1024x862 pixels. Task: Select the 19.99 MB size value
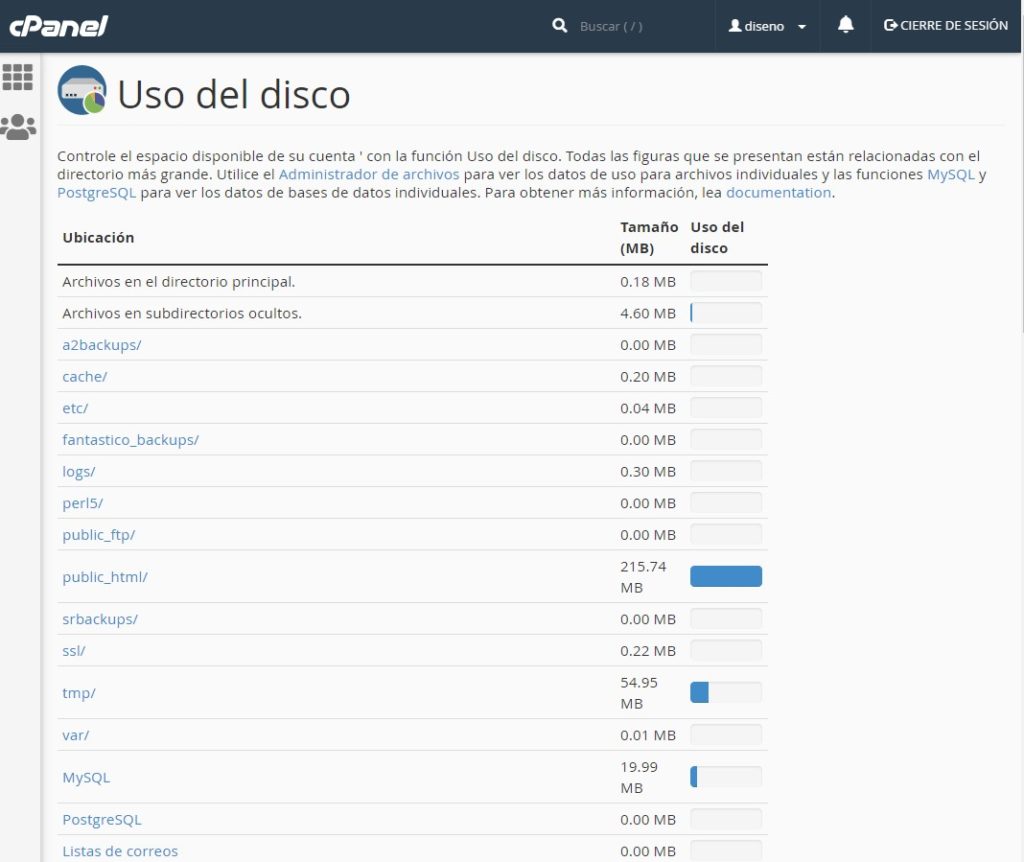639,777
